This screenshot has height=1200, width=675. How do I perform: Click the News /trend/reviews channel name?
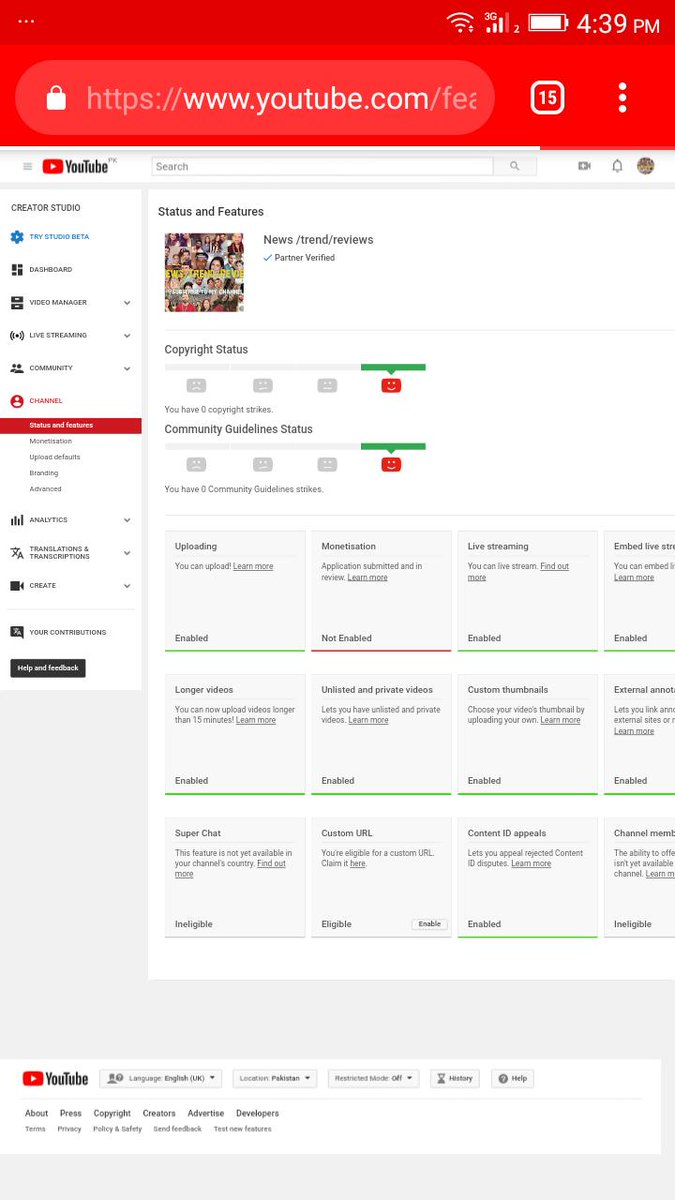pyautogui.click(x=318, y=240)
